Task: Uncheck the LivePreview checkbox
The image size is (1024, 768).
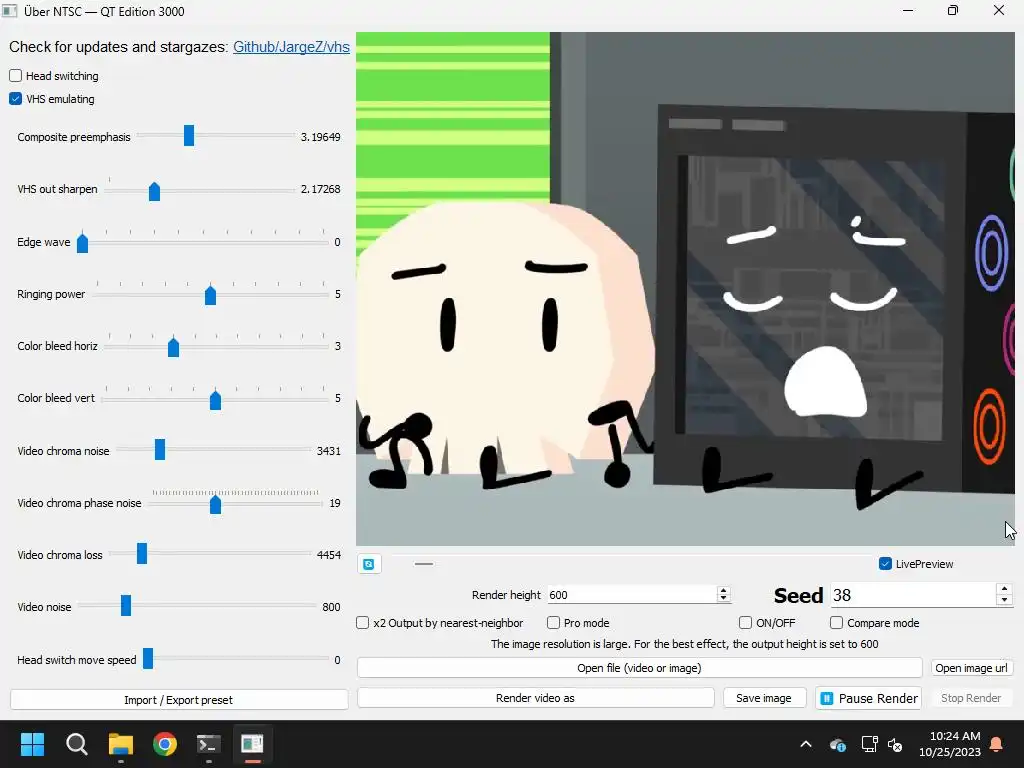Action: point(886,564)
